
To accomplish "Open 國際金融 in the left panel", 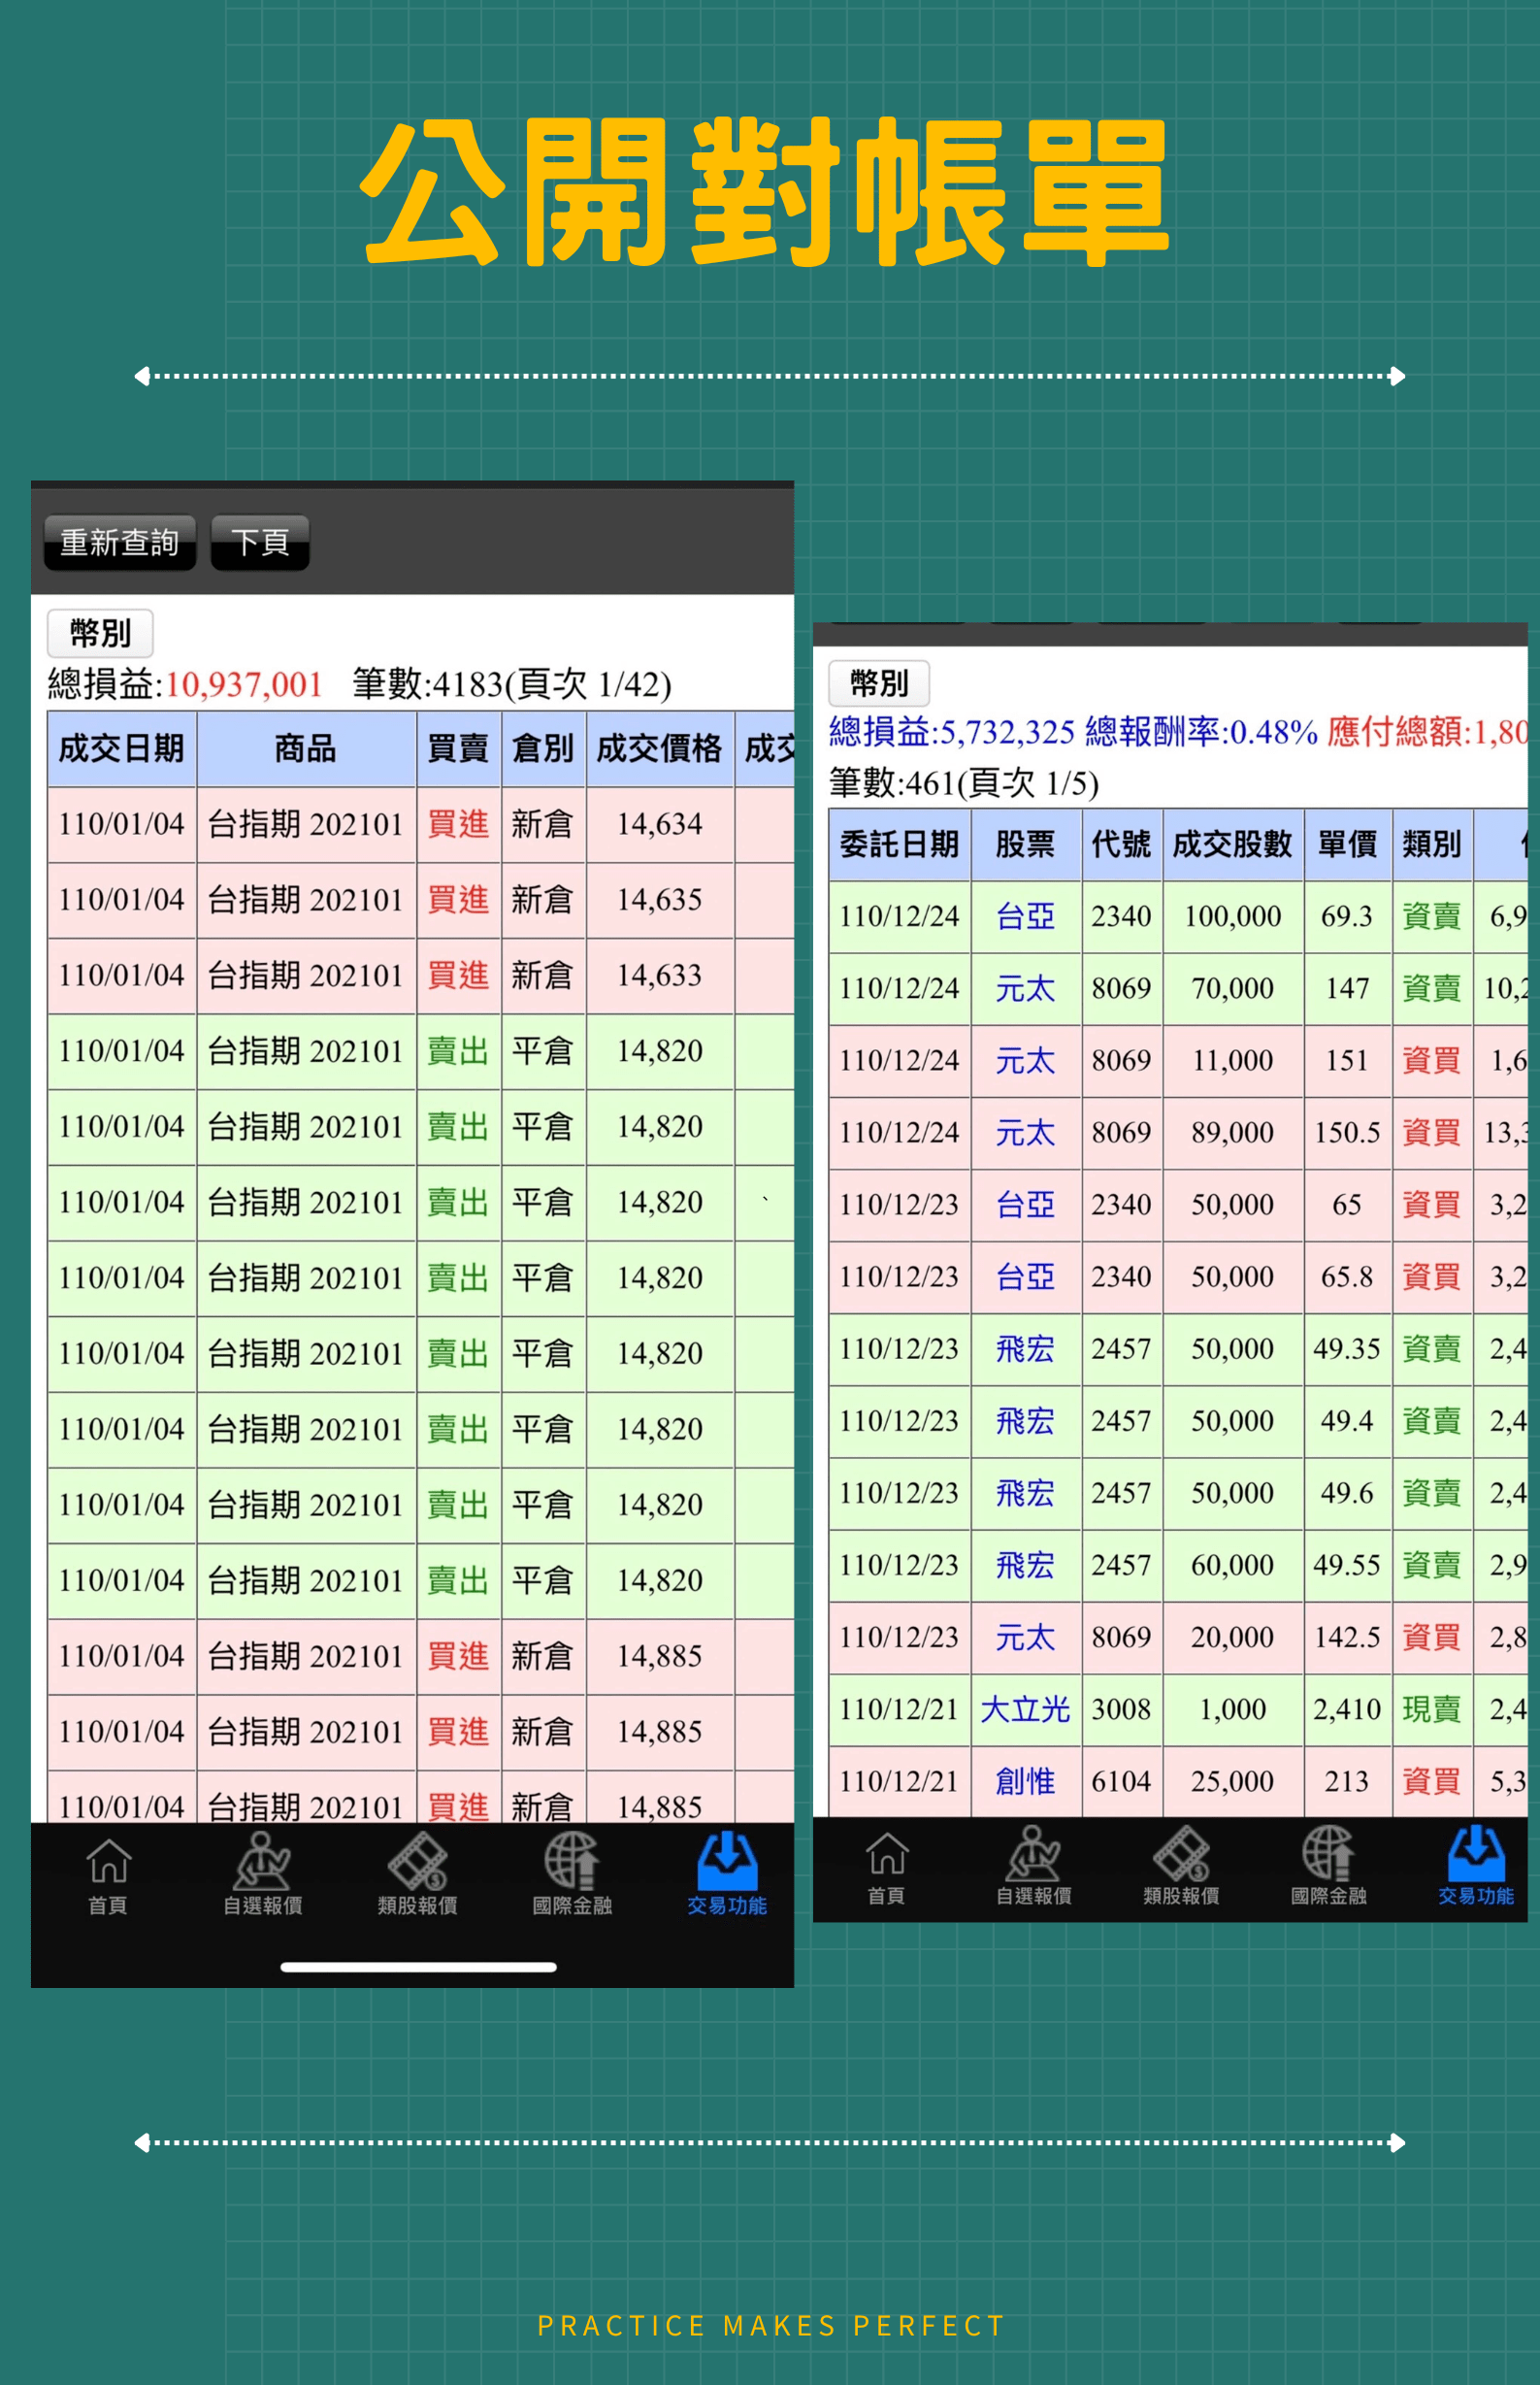I will 572,1873.
